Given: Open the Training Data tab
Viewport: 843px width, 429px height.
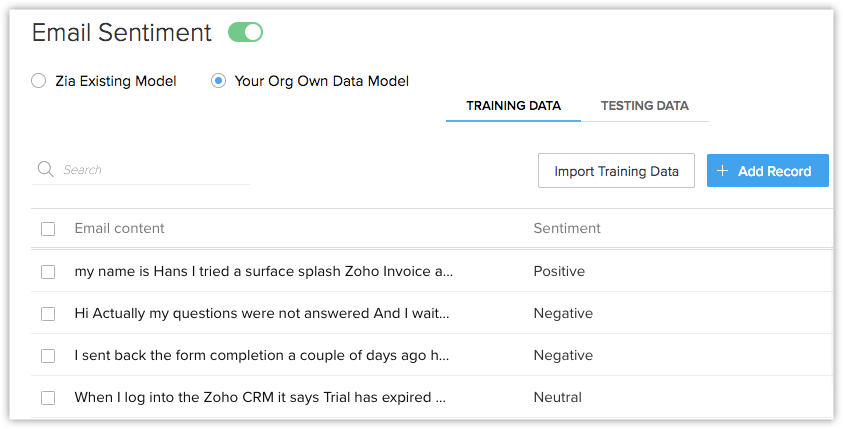Looking at the screenshot, I should coord(513,106).
